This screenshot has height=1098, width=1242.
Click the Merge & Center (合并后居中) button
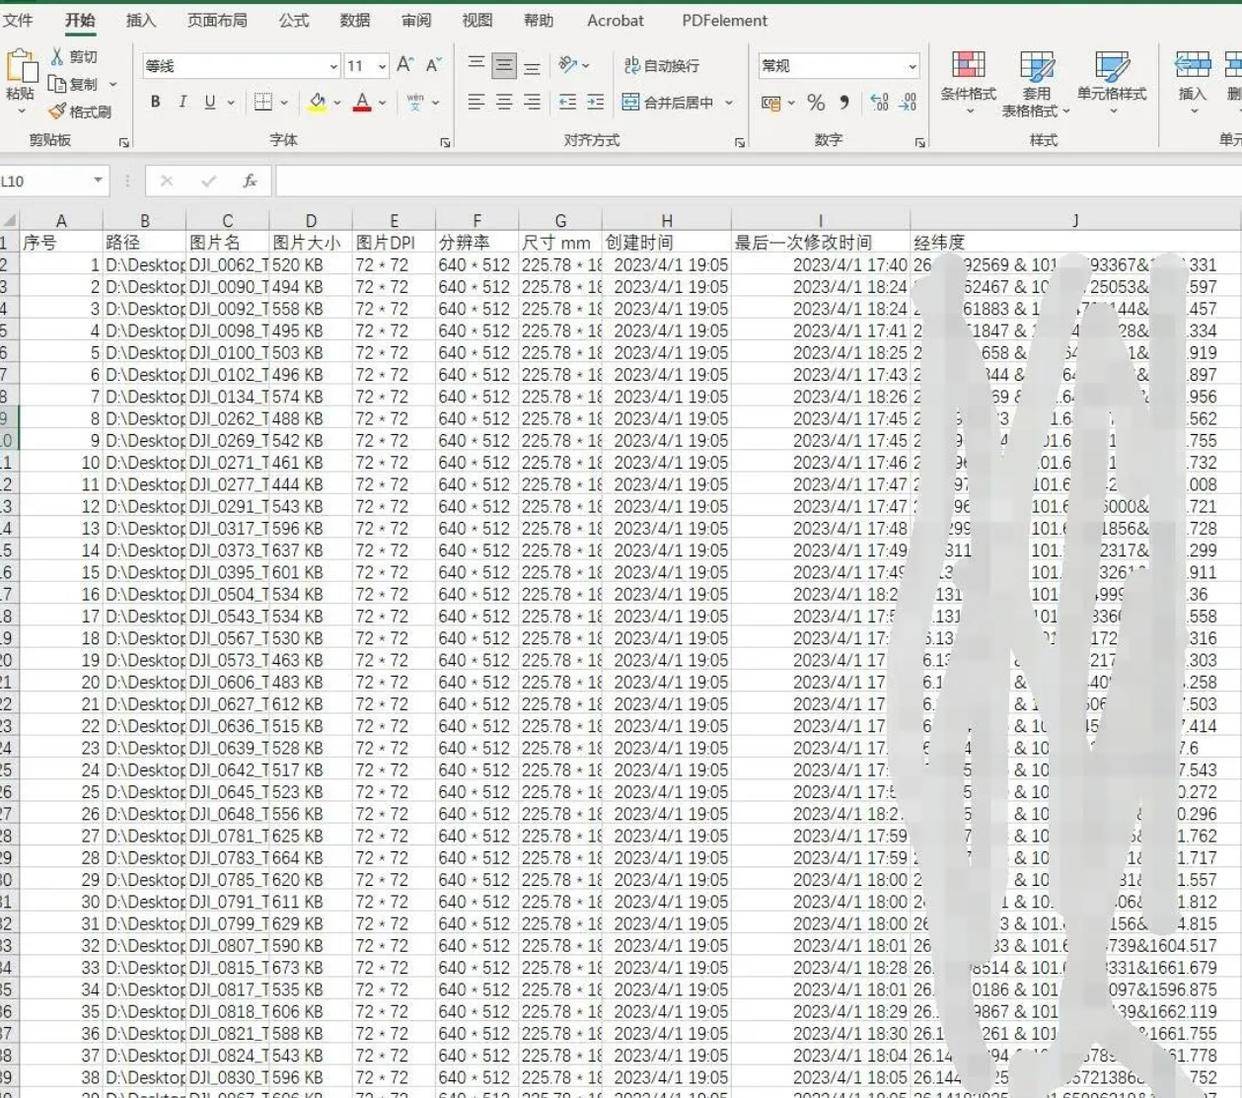click(x=668, y=102)
